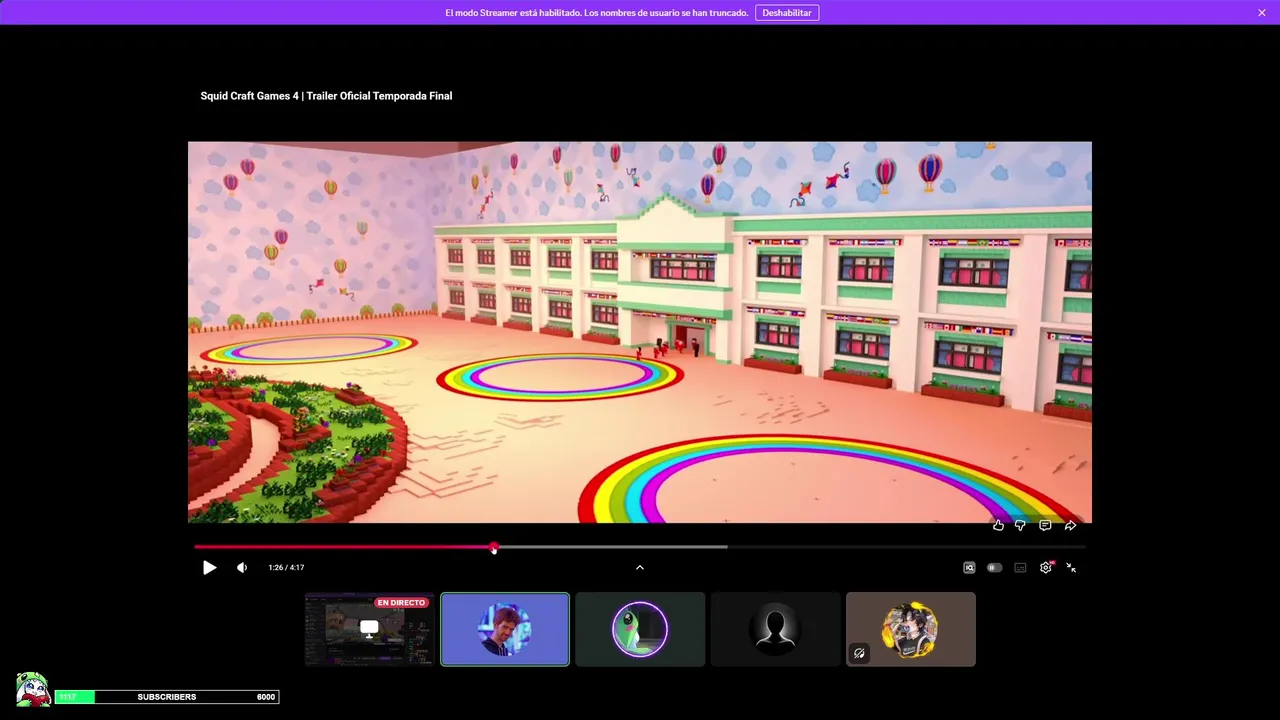Toggle the autoplay switch
The height and width of the screenshot is (720, 1280).
[994, 567]
